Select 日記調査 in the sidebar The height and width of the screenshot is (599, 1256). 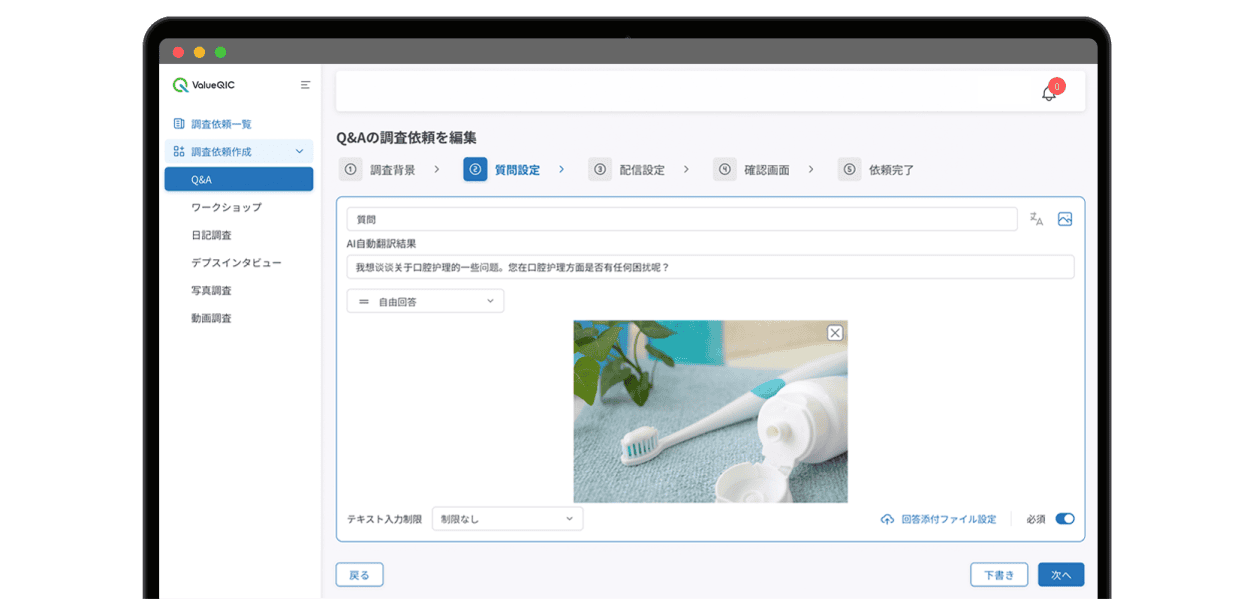click(x=211, y=235)
